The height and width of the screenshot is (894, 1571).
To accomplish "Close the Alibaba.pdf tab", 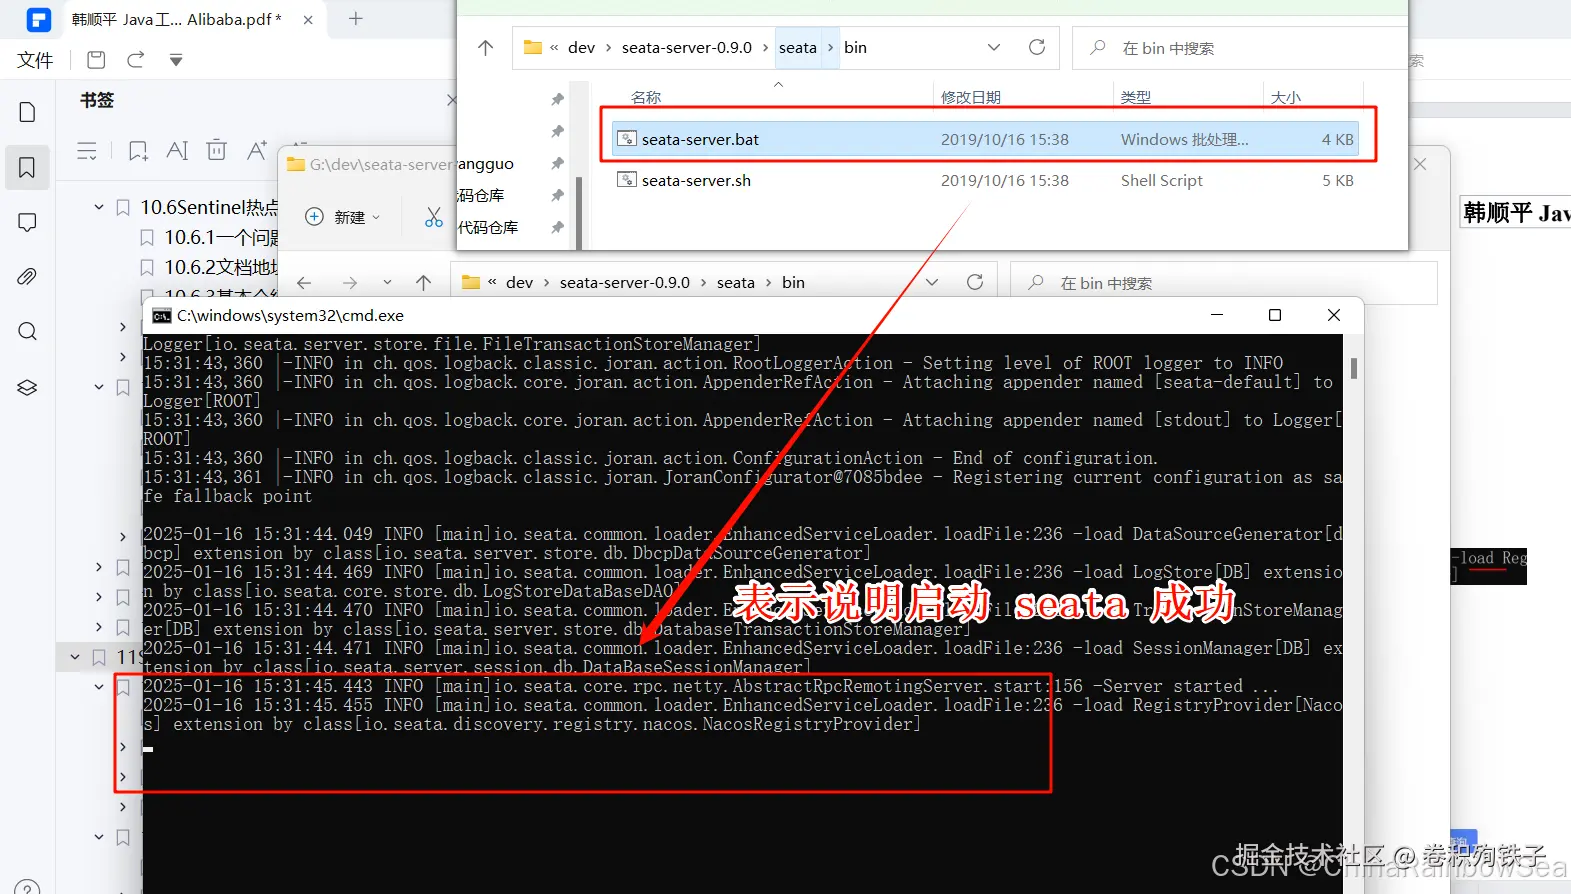I will tap(308, 19).
